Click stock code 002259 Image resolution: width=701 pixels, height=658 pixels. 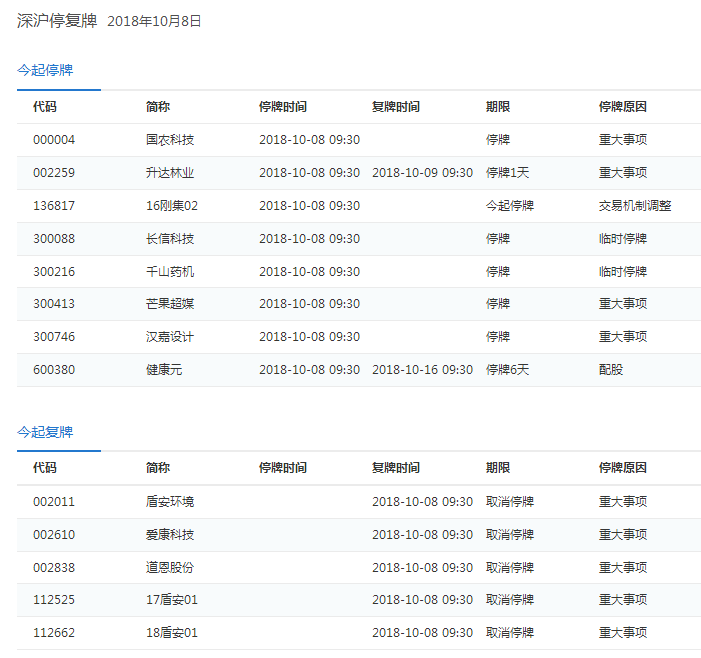(54, 173)
